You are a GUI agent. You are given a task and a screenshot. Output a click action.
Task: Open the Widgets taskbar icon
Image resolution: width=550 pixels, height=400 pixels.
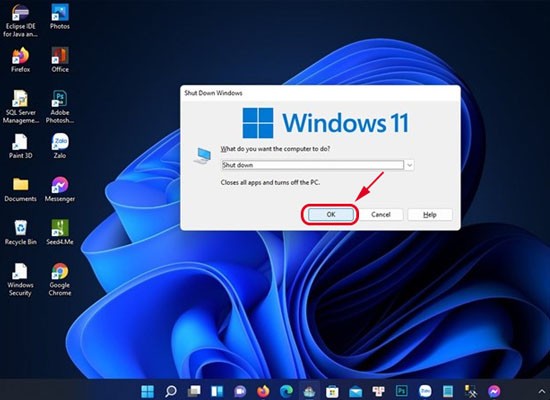(x=217, y=391)
